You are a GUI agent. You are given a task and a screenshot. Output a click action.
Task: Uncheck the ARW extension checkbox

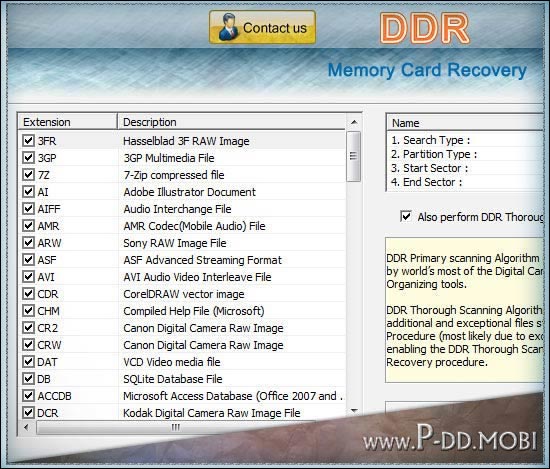point(28,243)
